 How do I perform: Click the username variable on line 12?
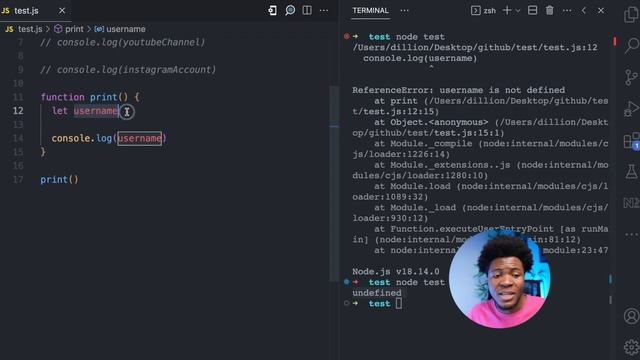(x=96, y=111)
